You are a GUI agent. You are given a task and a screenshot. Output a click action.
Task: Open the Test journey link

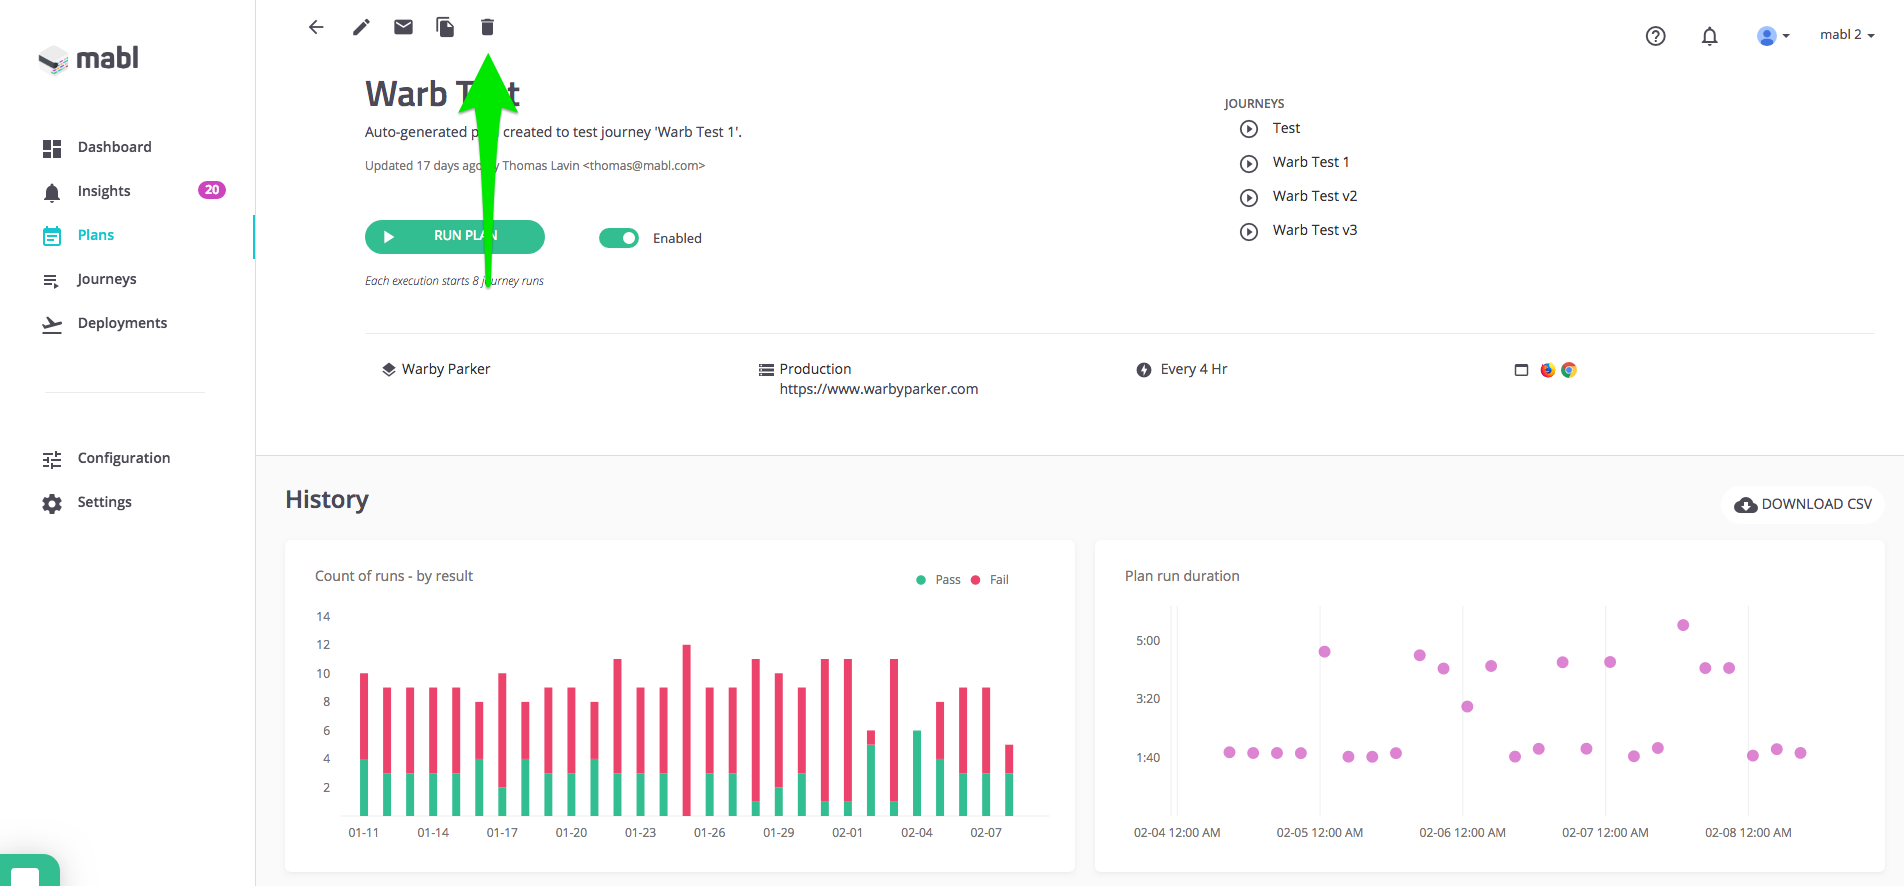coord(1286,128)
